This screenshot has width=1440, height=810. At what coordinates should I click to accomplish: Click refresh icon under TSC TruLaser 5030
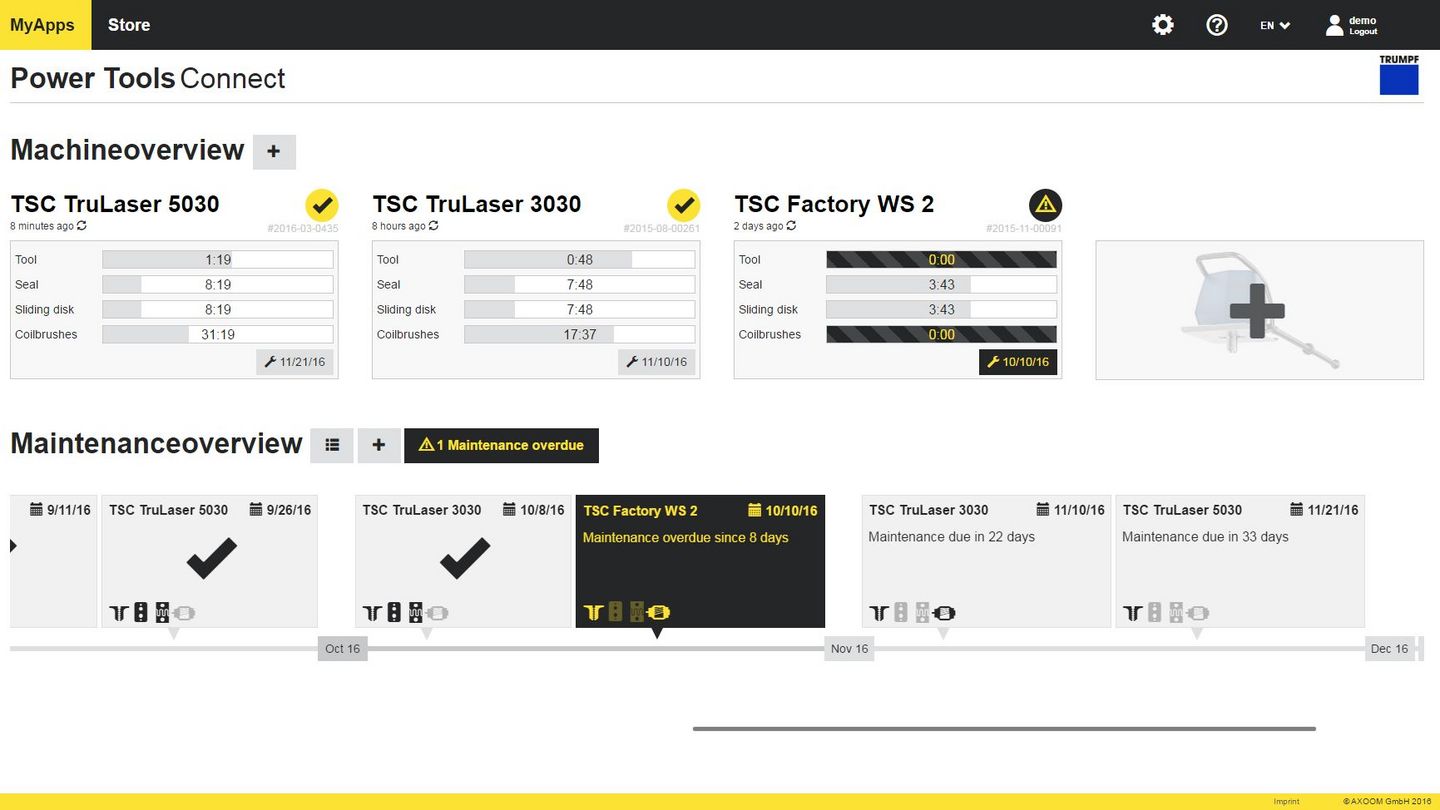tap(82, 226)
